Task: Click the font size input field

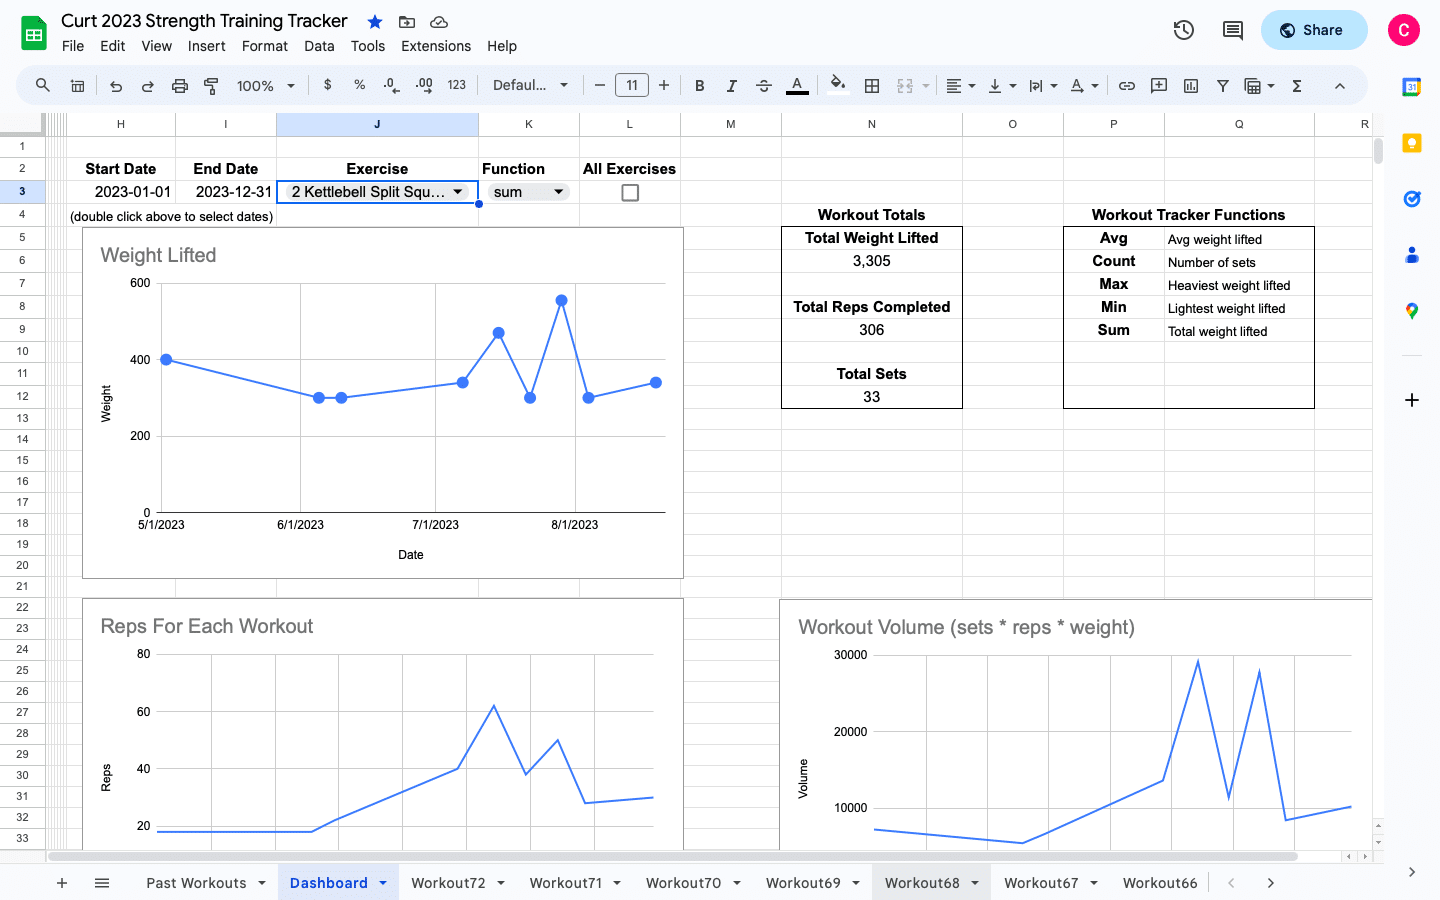Action: 632,86
